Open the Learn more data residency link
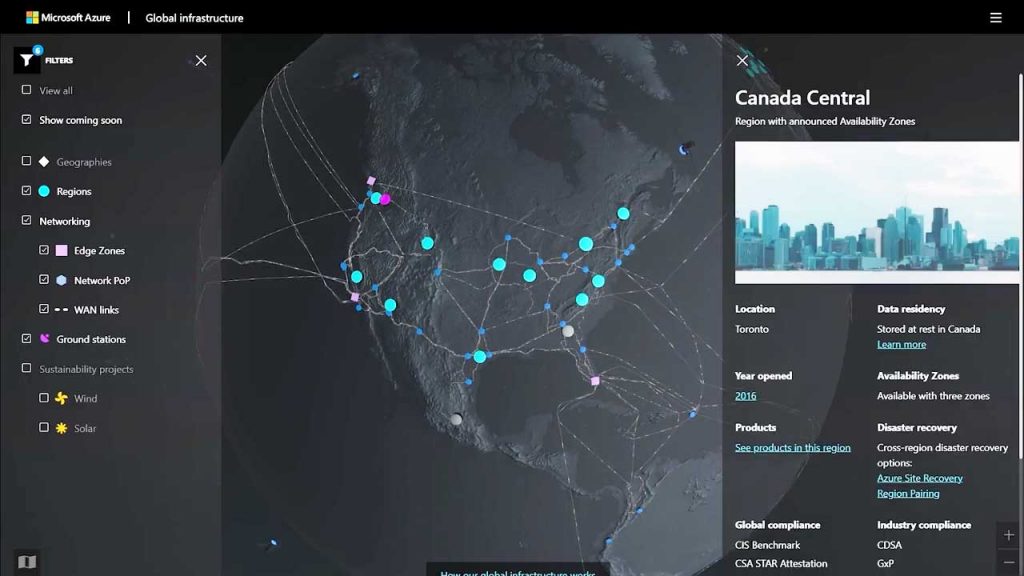Viewport: 1024px width, 576px height. coord(901,344)
